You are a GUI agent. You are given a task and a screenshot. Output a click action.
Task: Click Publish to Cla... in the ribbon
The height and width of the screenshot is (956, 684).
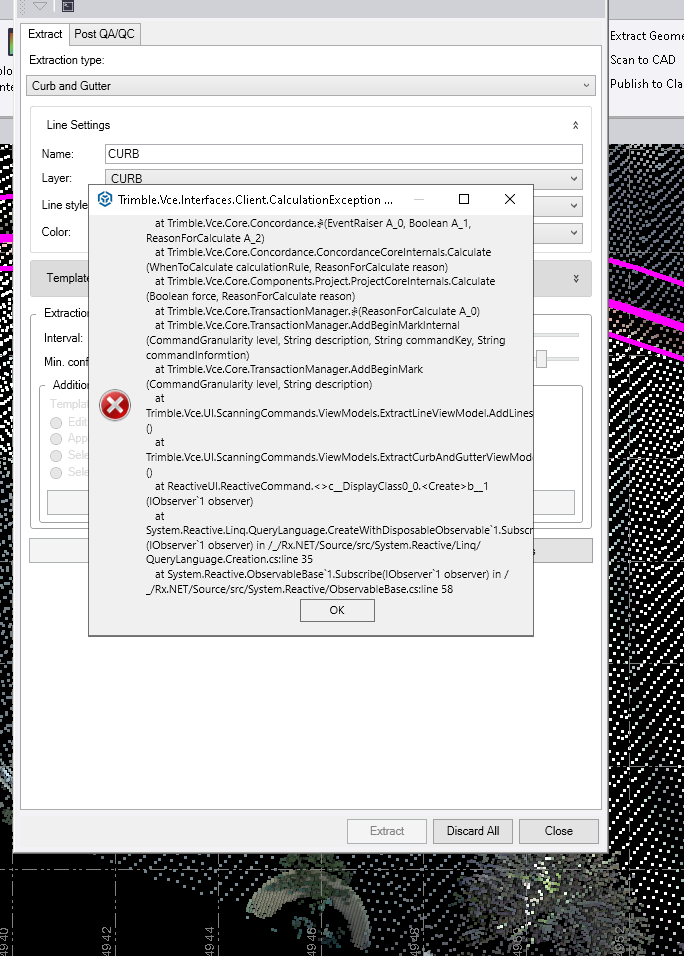click(x=646, y=84)
